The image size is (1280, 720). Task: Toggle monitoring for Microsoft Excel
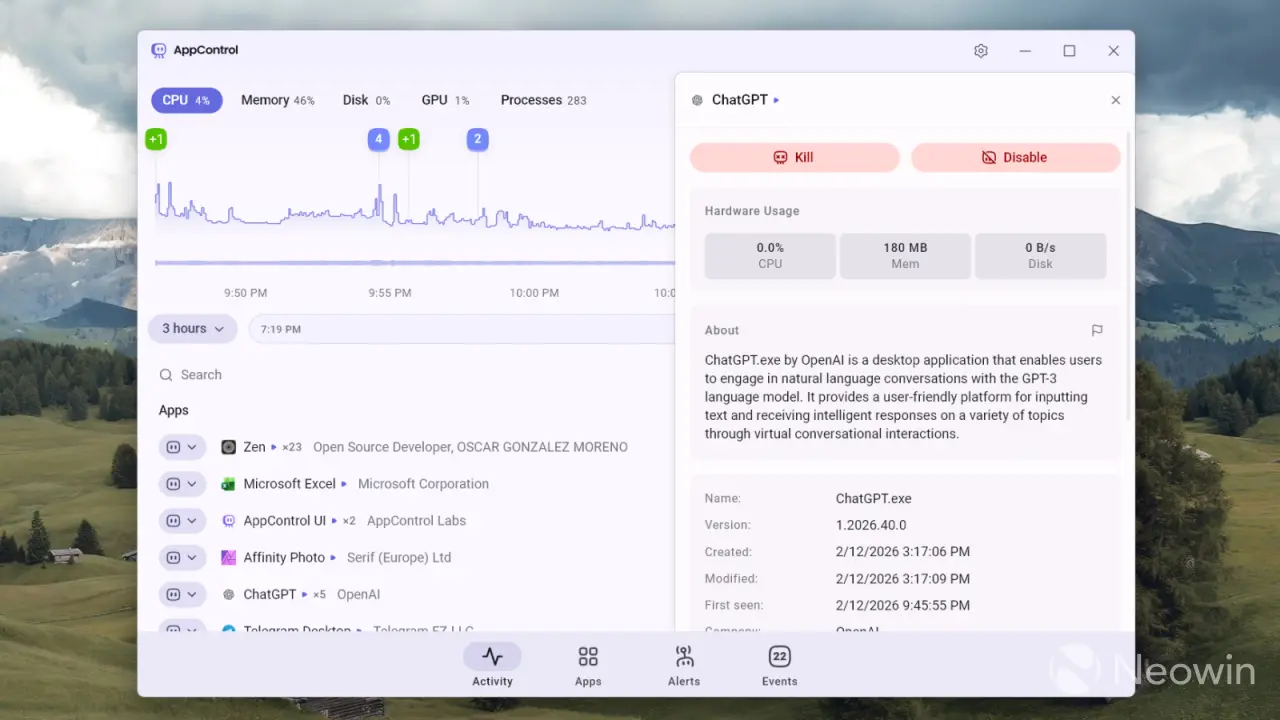click(x=174, y=483)
